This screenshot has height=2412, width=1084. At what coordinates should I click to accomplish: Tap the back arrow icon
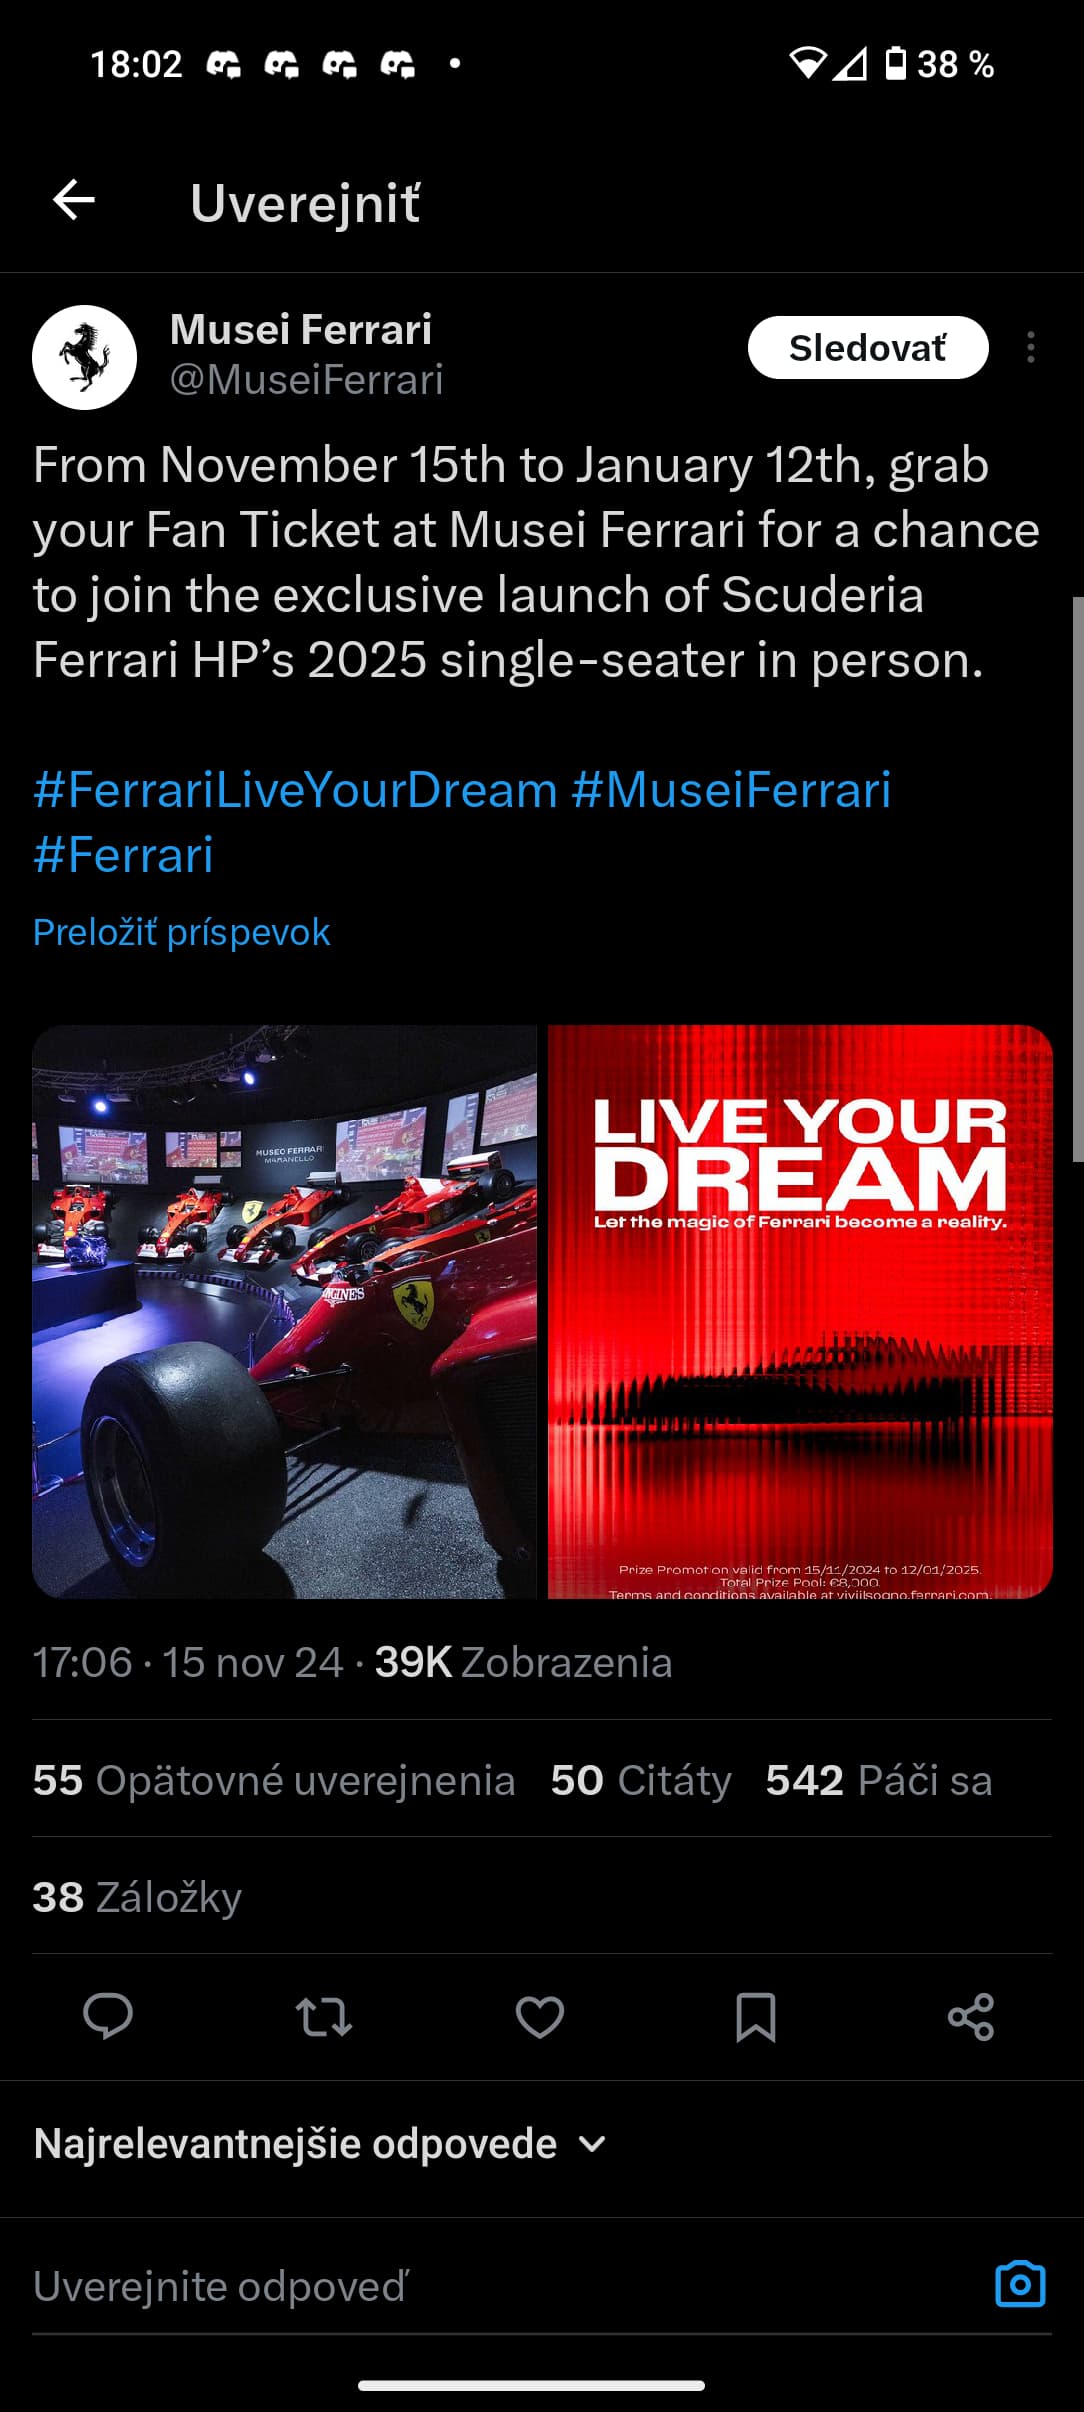pyautogui.click(x=74, y=200)
